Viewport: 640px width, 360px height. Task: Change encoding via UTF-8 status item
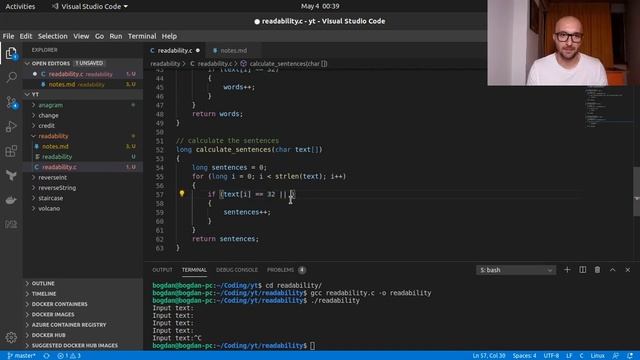pos(551,356)
